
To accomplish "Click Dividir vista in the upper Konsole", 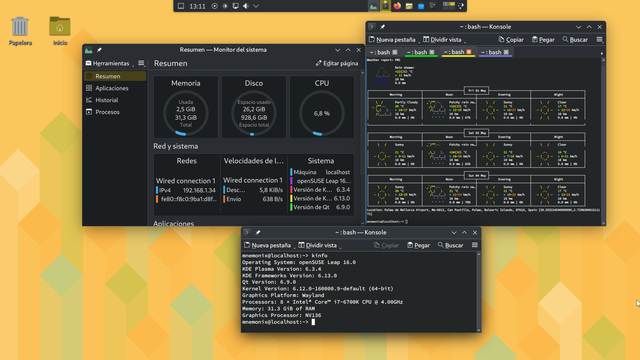I will tap(442, 40).
